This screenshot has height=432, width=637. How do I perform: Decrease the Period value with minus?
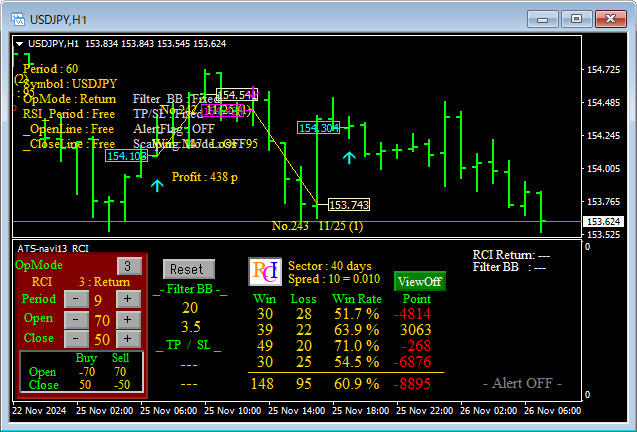pyautogui.click(x=76, y=299)
